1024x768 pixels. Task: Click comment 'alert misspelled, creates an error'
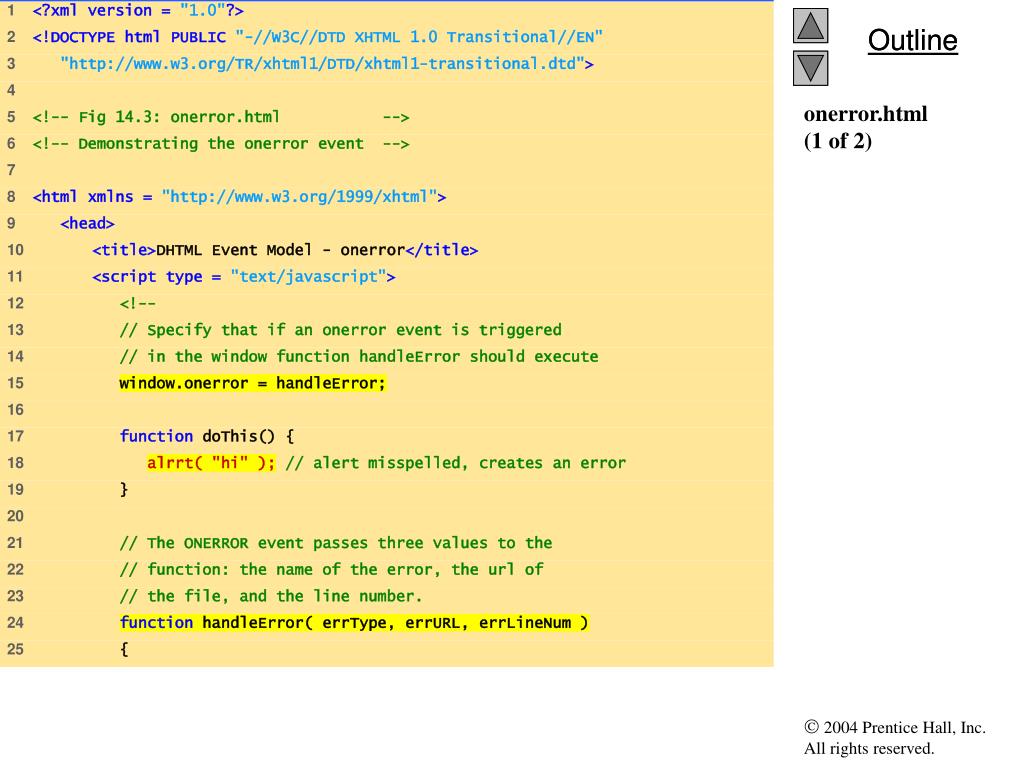[455, 463]
